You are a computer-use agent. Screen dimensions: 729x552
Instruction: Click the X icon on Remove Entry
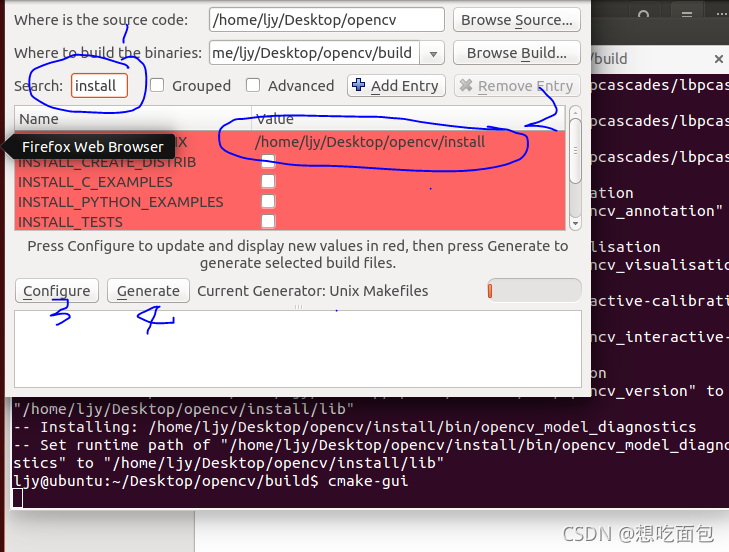click(466, 85)
